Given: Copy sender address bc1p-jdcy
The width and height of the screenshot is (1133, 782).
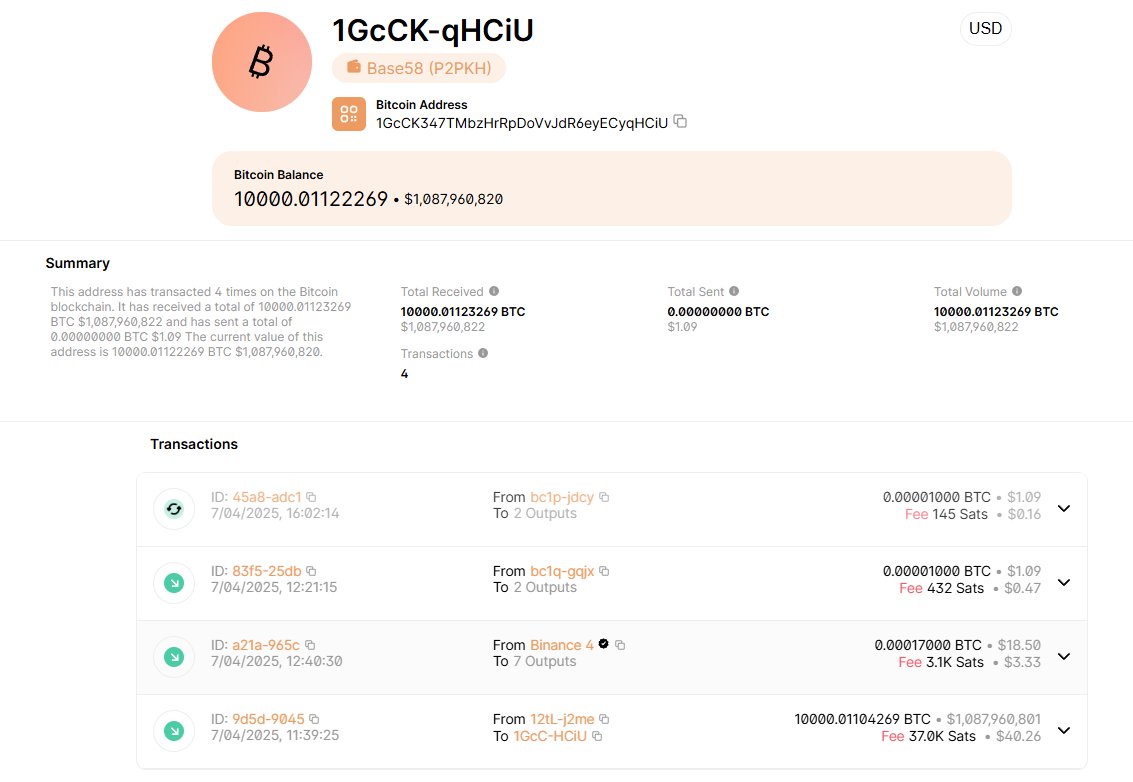Looking at the screenshot, I should [x=604, y=497].
